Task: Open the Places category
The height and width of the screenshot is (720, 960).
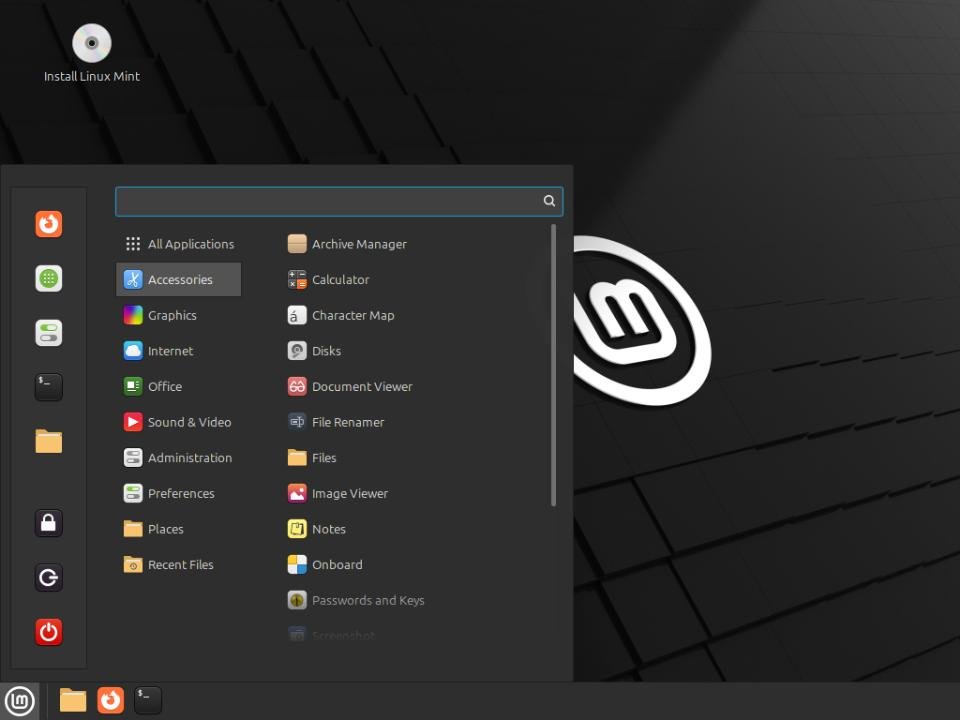Action: point(179,529)
